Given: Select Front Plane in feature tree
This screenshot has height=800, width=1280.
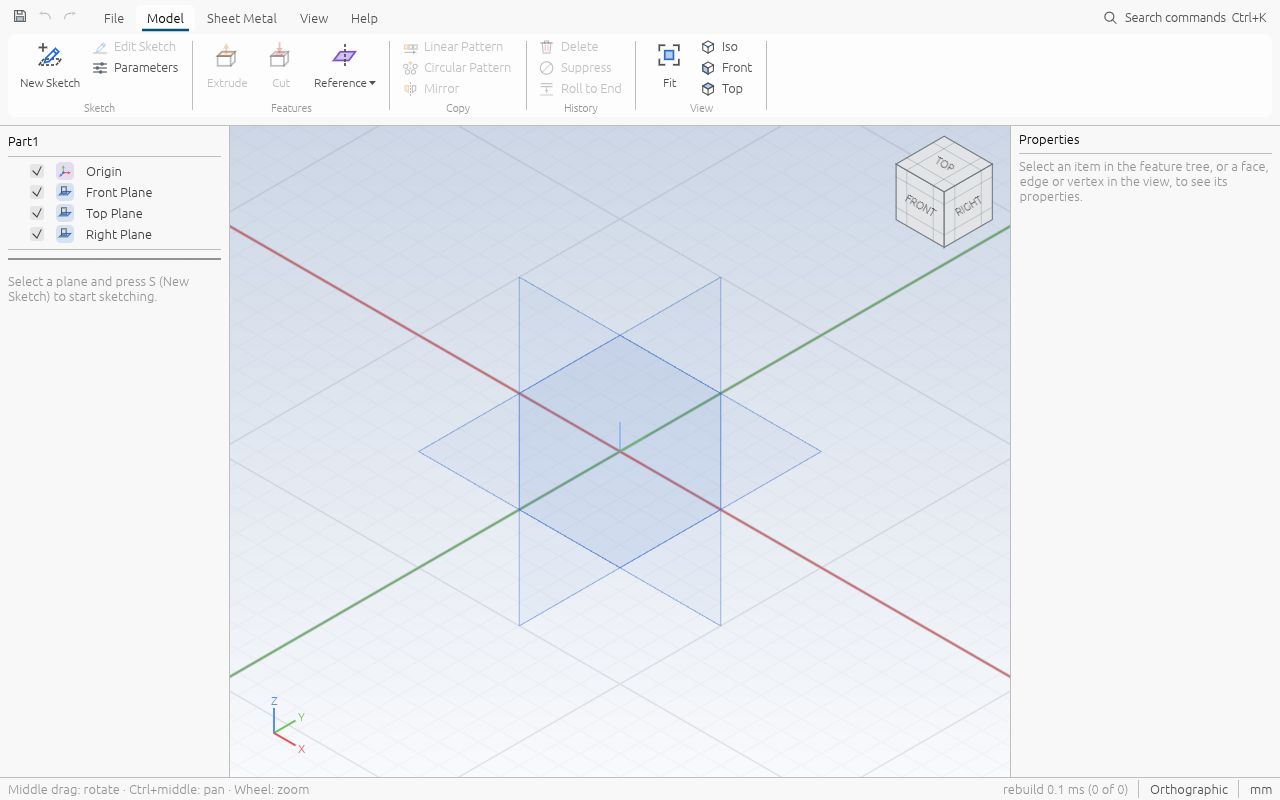Looking at the screenshot, I should coord(119,192).
